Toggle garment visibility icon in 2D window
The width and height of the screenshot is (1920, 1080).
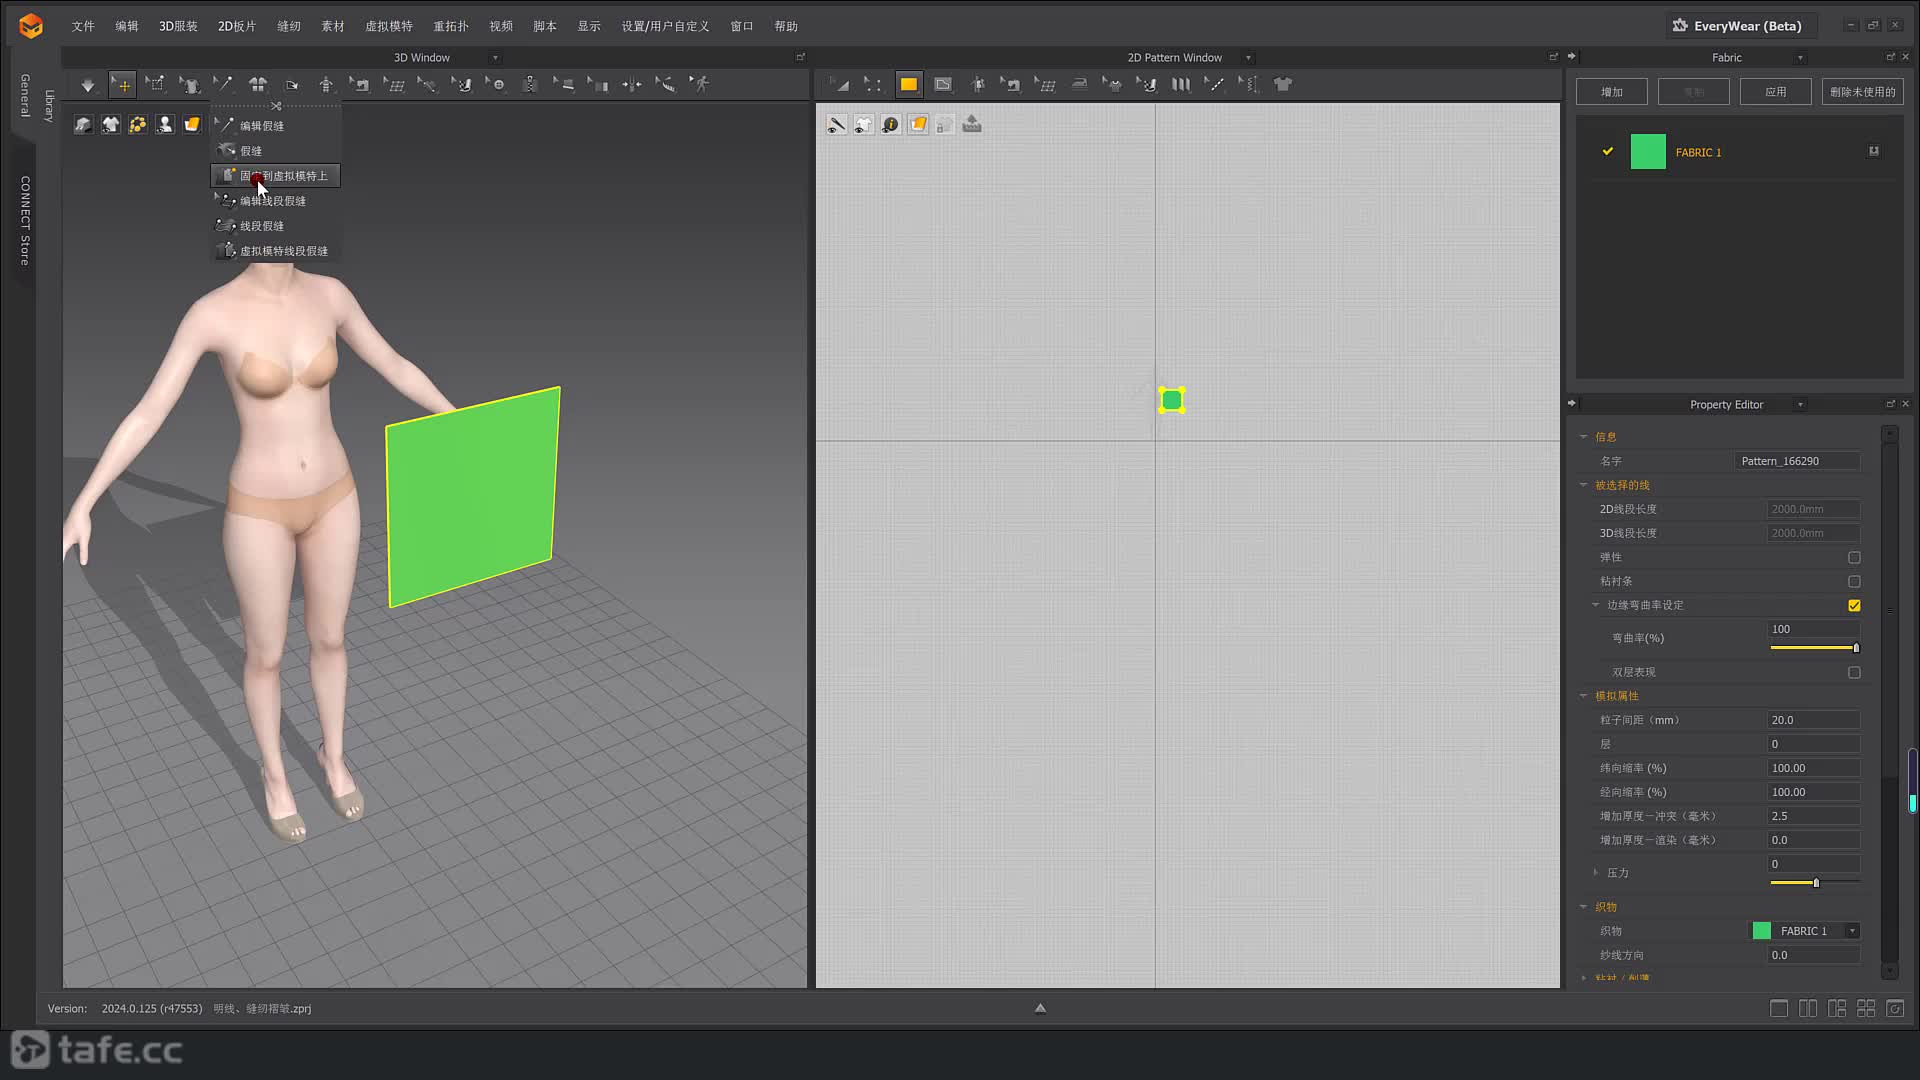click(863, 125)
